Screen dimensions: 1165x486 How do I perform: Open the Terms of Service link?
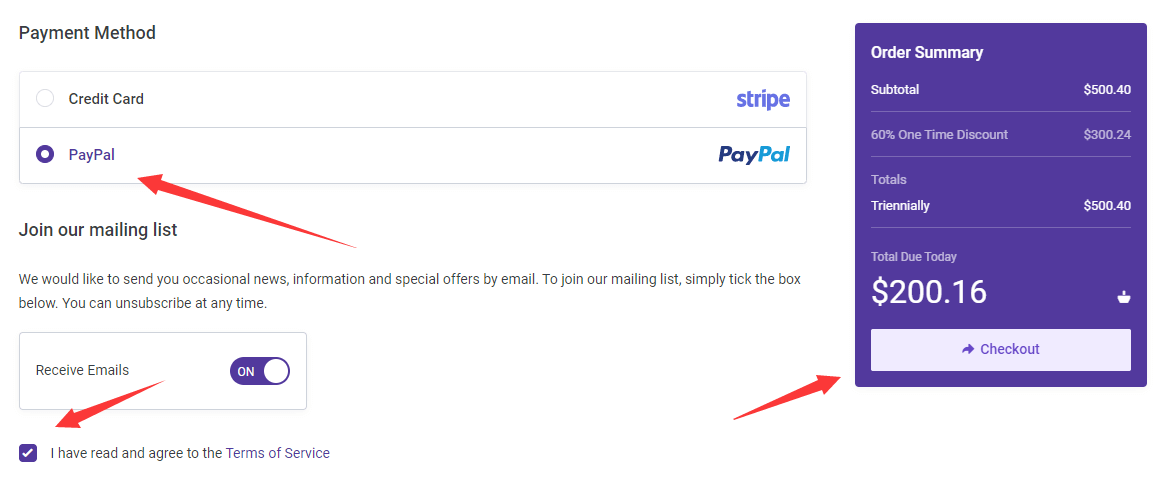[x=277, y=453]
